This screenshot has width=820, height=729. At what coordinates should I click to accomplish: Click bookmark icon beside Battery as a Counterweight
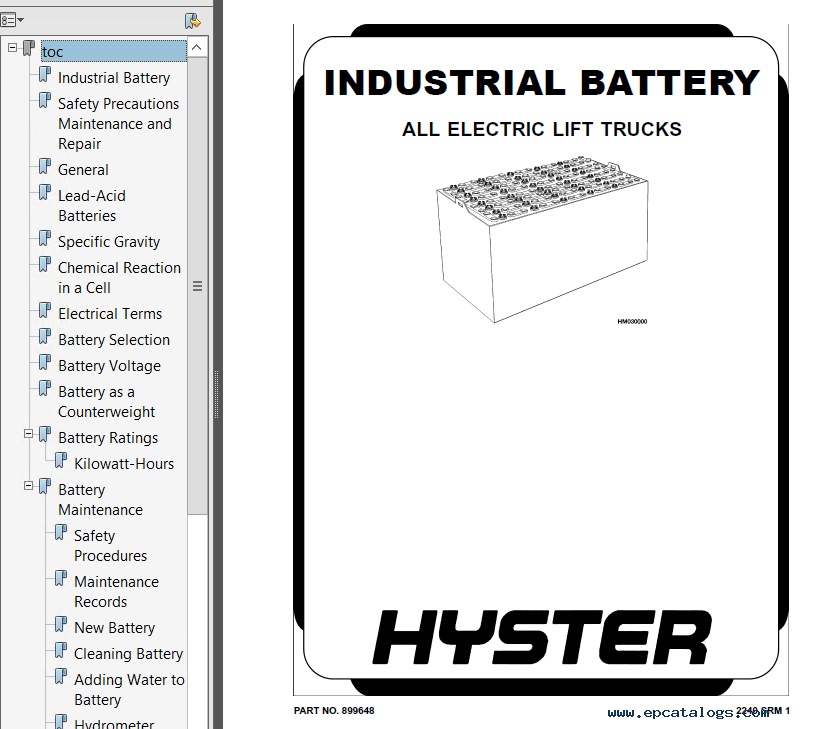pos(45,389)
